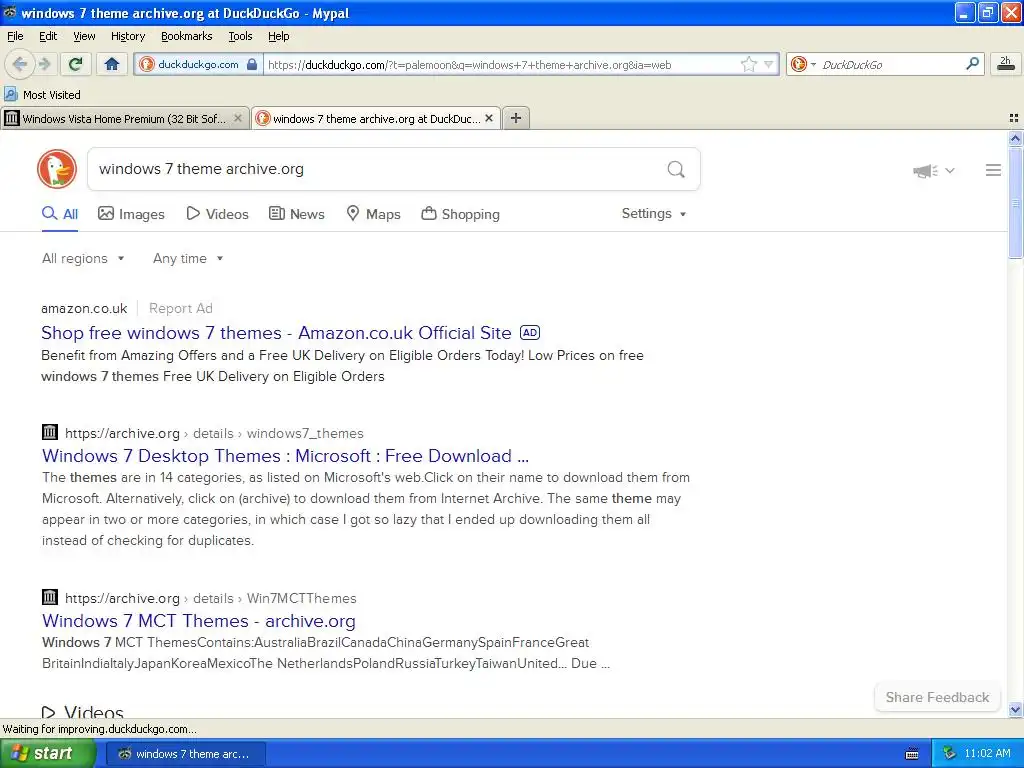Expand the chevron next to megaphone
The image size is (1024, 768).
point(950,171)
